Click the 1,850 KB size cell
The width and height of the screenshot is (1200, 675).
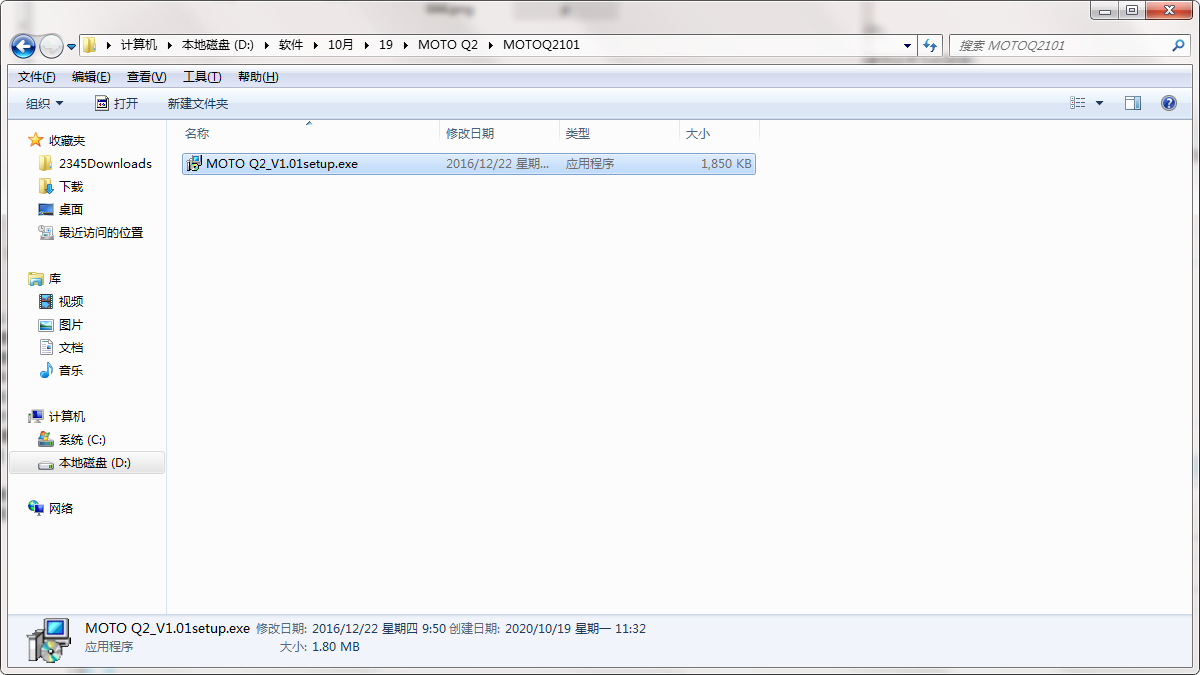(x=726, y=164)
